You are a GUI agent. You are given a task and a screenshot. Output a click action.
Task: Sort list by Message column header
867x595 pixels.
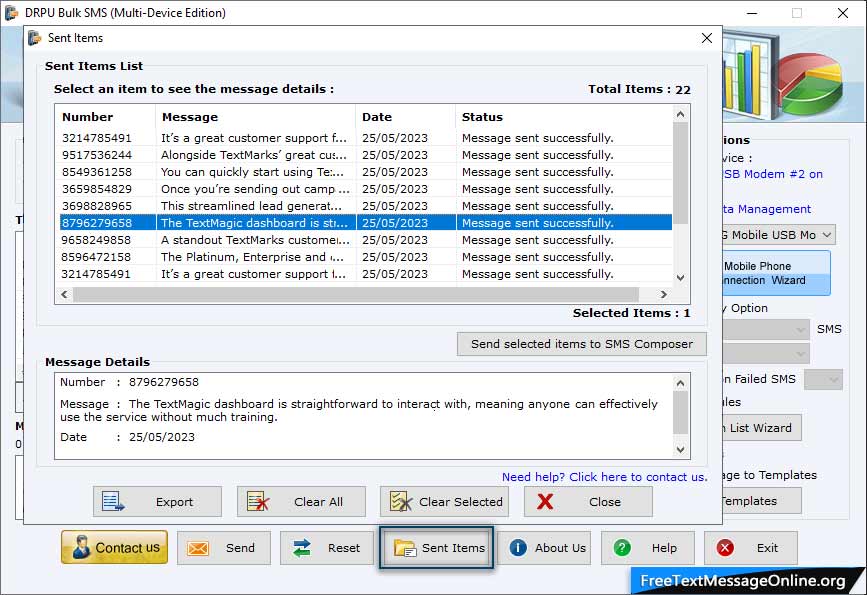(256, 117)
